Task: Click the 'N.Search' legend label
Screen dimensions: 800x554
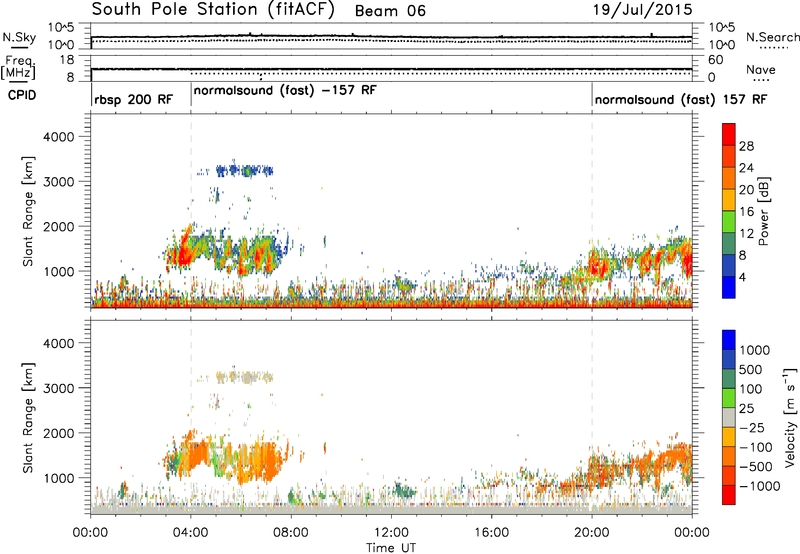Action: click(772, 37)
